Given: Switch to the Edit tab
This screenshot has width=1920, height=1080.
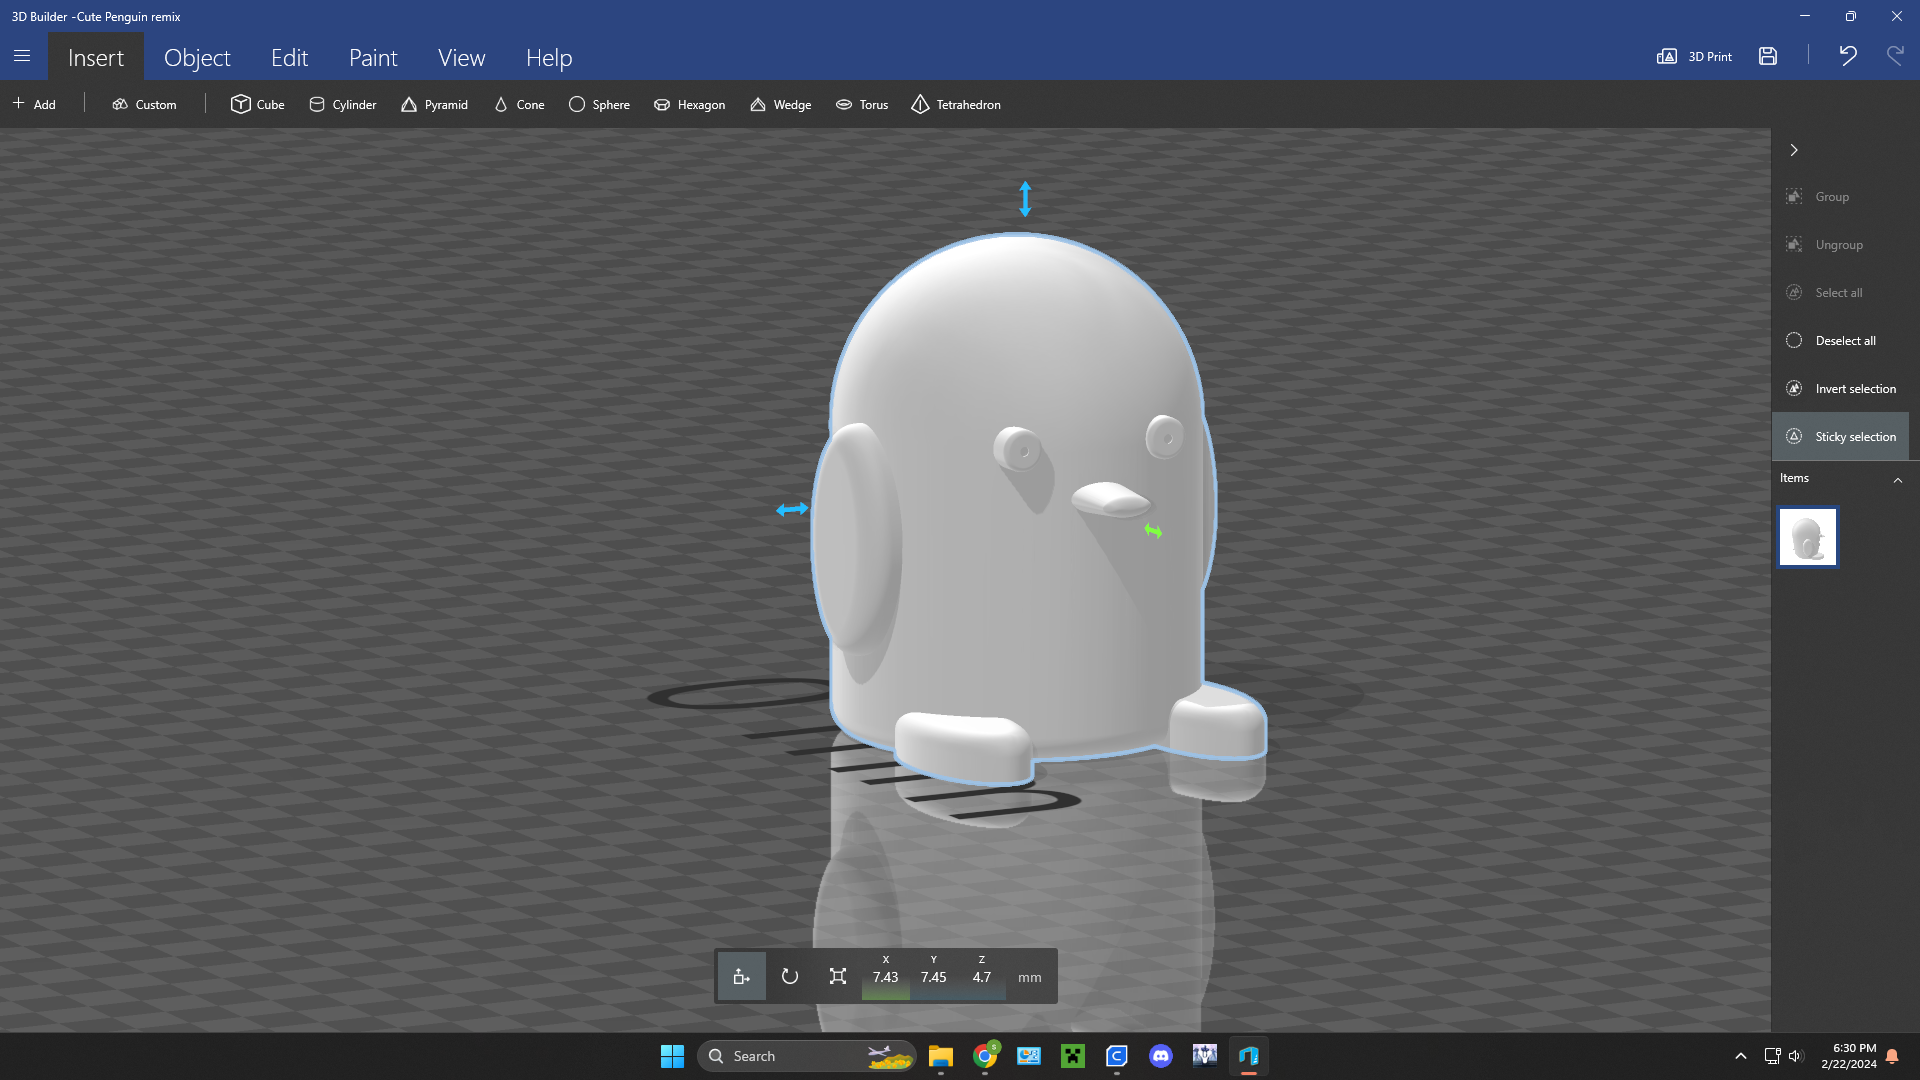Looking at the screenshot, I should click(x=289, y=57).
